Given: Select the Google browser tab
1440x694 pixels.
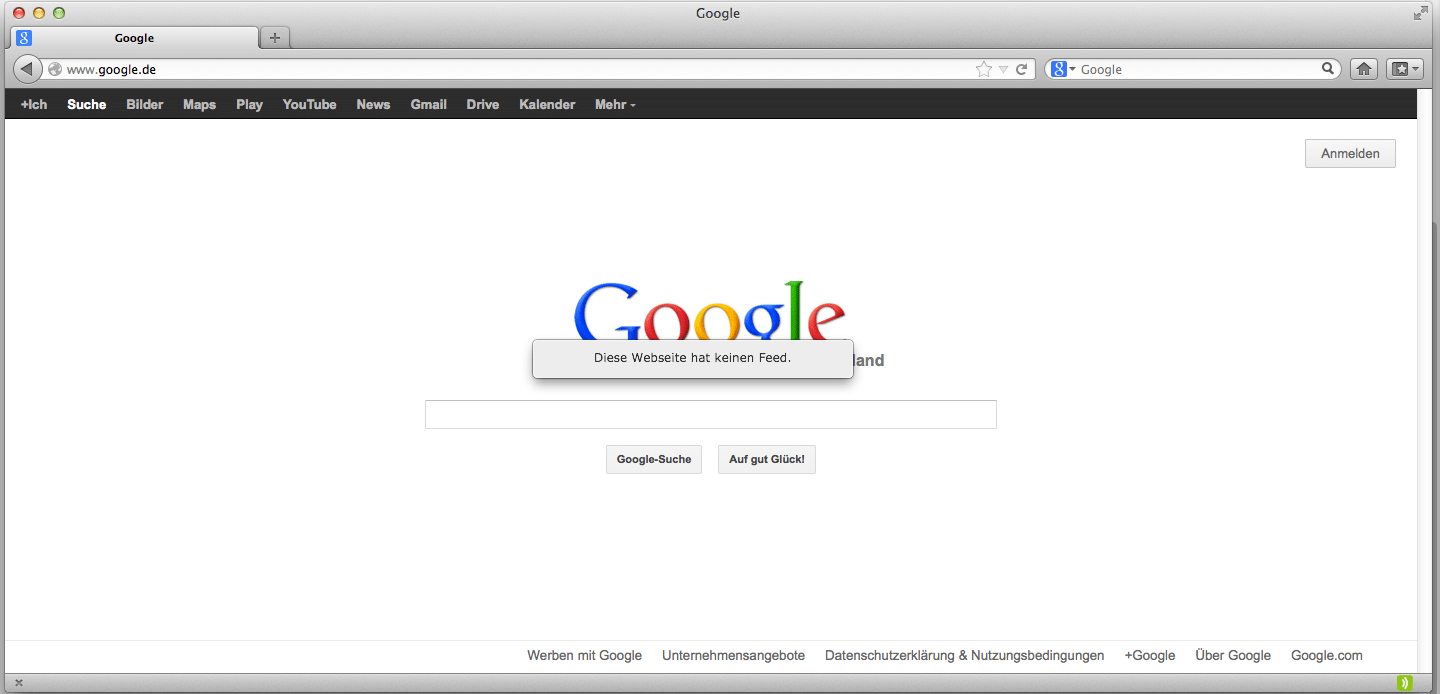Looking at the screenshot, I should tap(134, 38).
